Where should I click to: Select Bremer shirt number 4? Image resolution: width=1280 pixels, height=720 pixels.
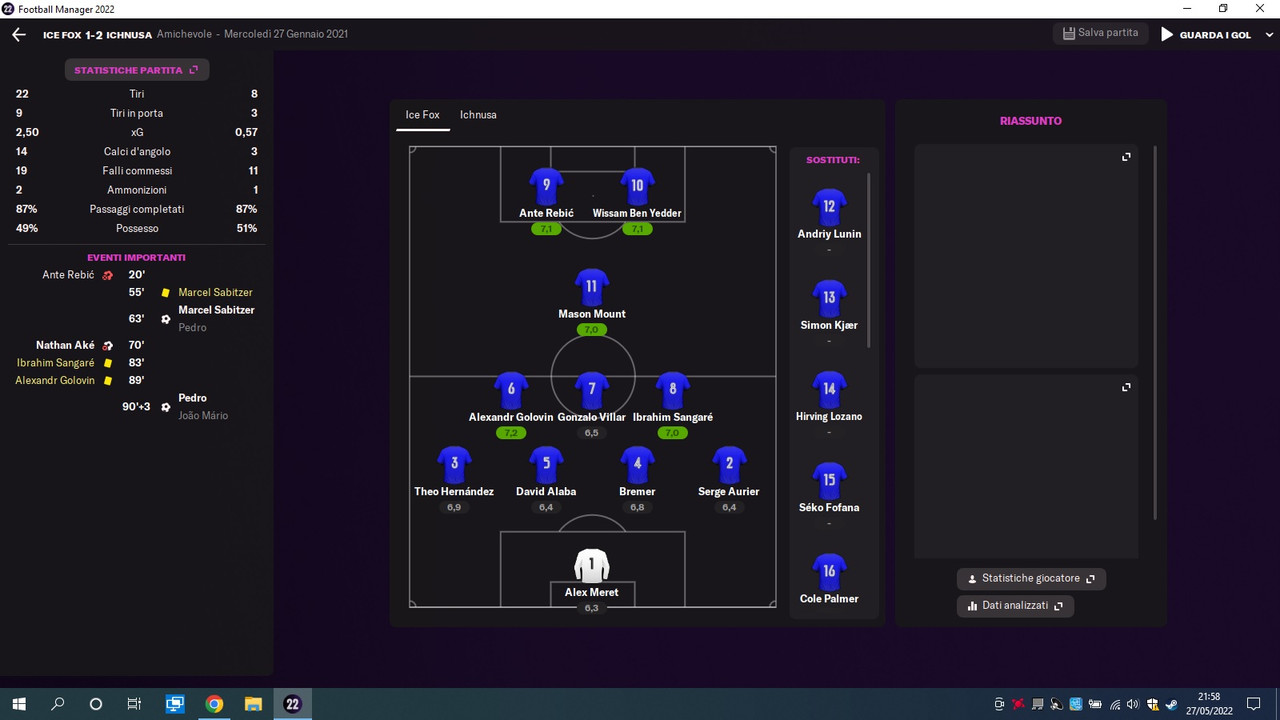click(637, 464)
